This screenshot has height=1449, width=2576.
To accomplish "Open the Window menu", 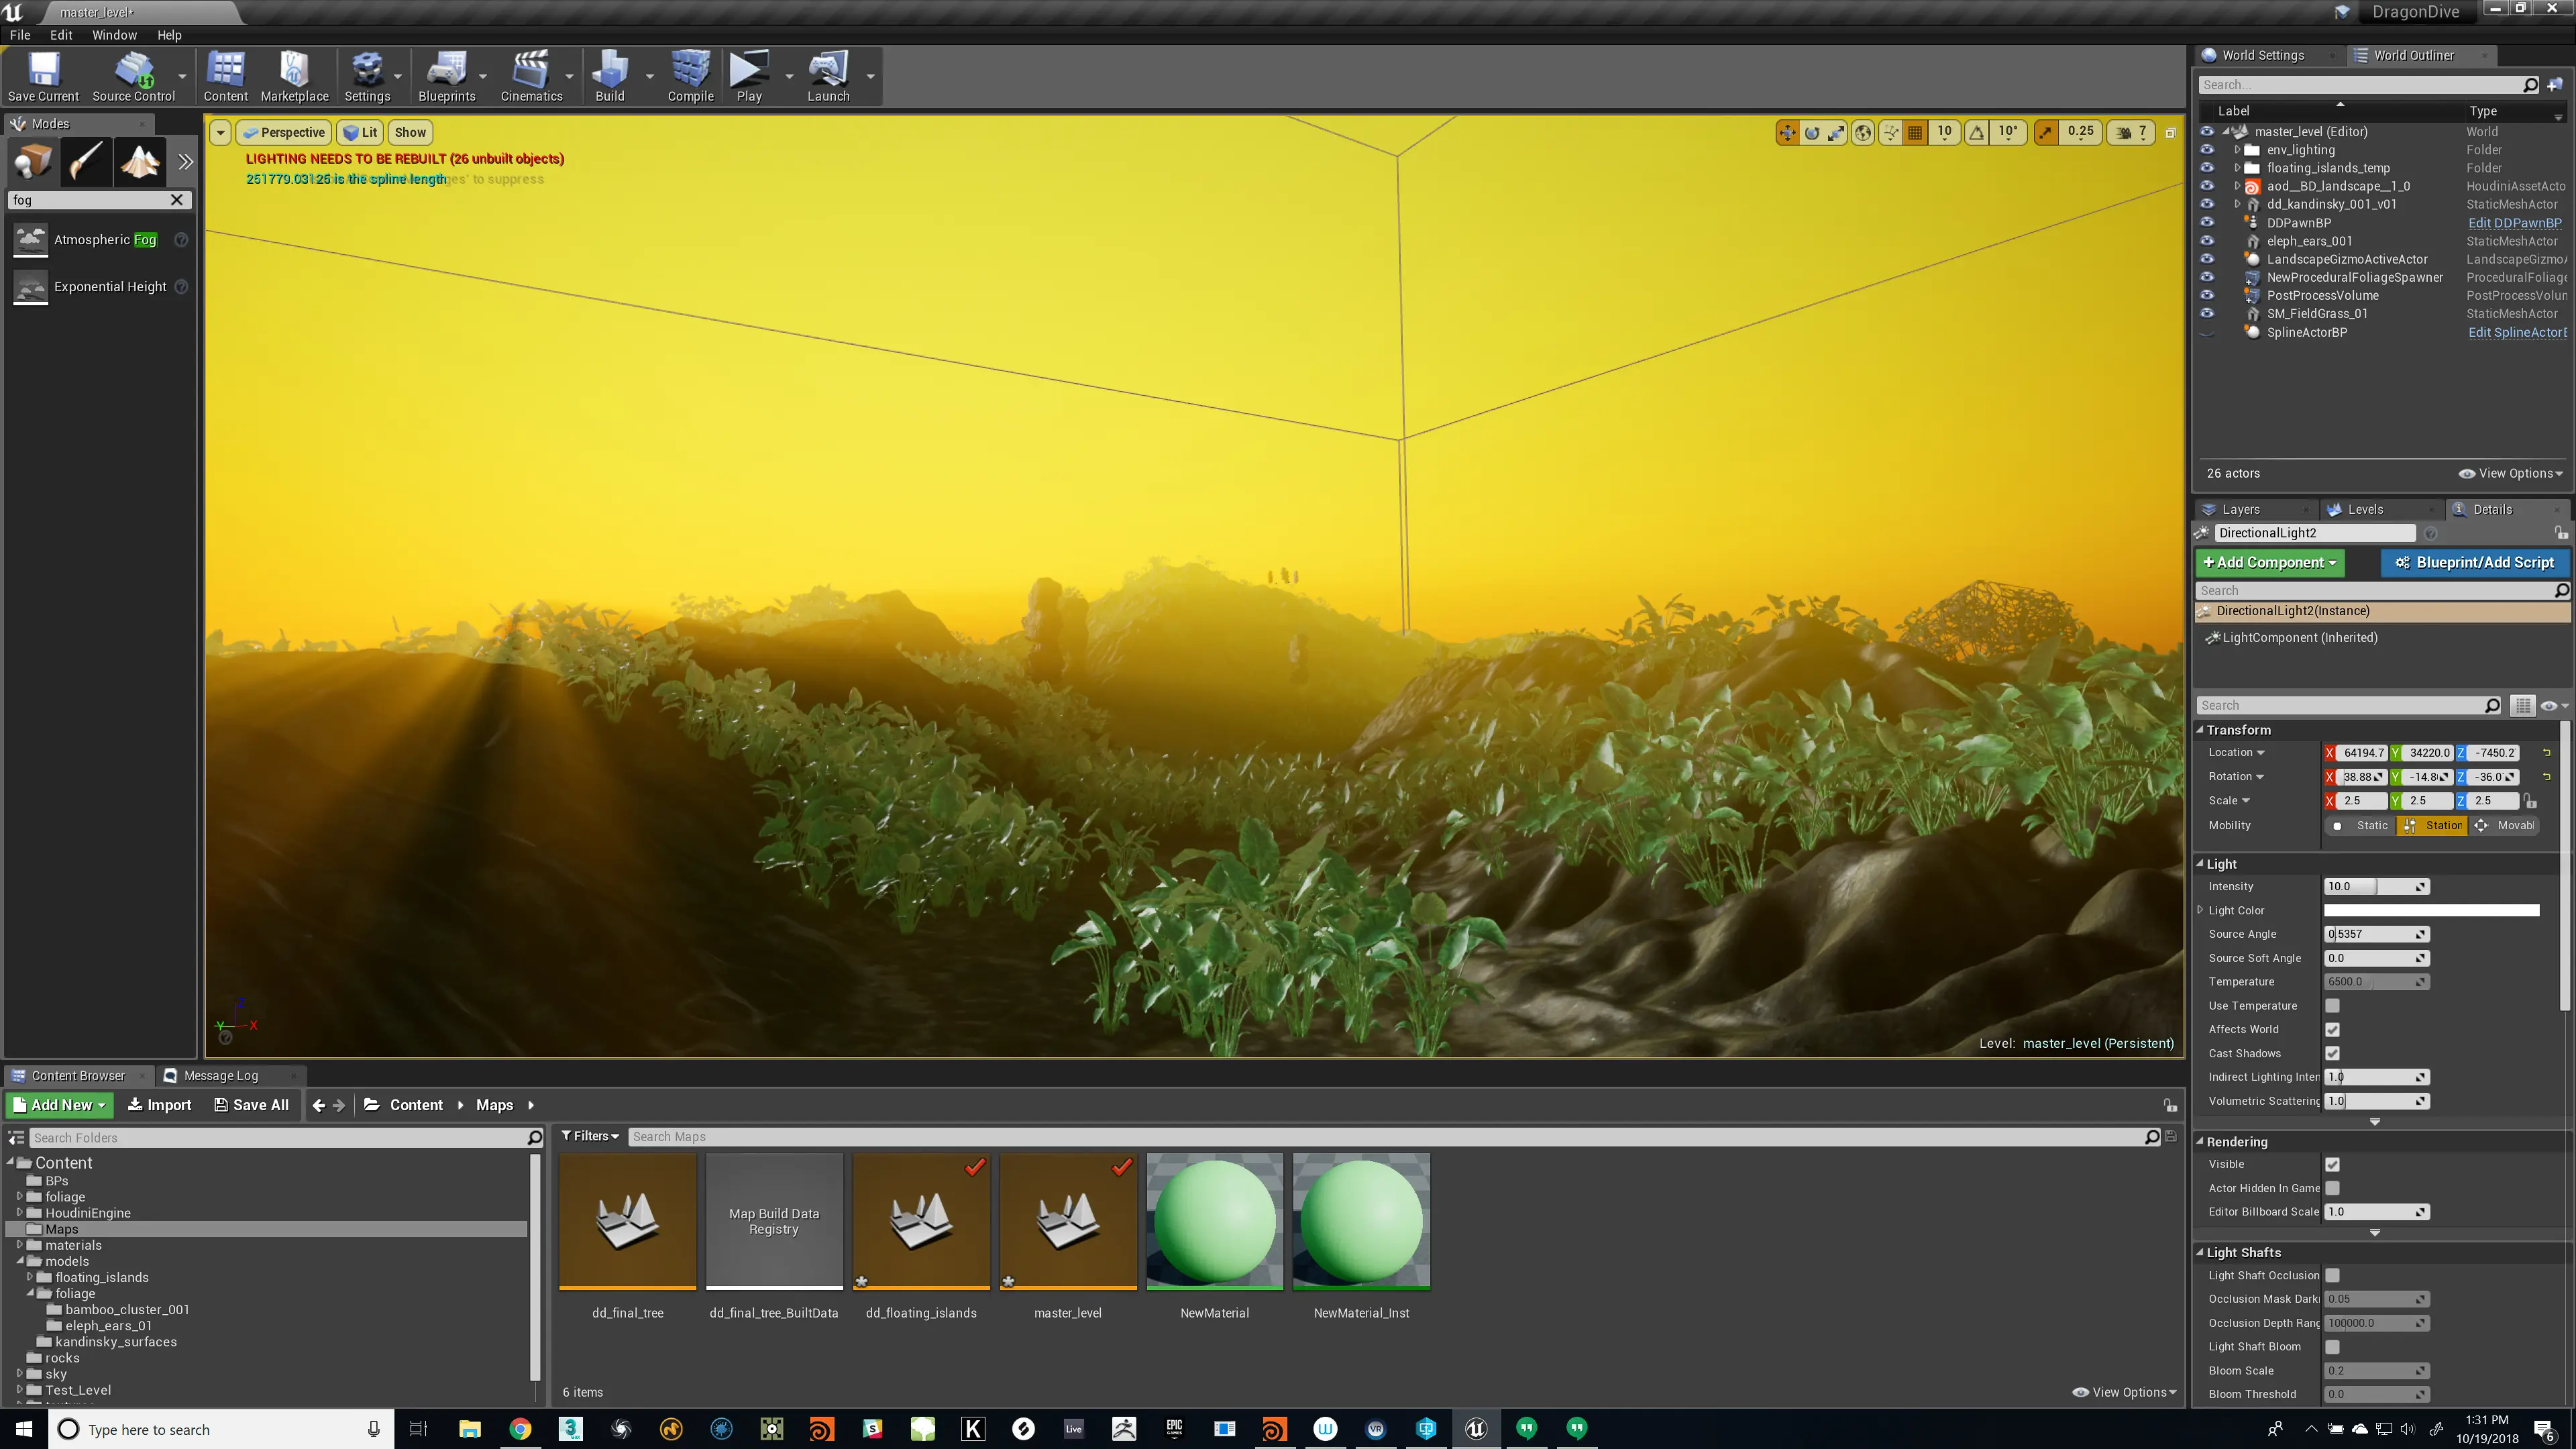I will click(114, 34).
